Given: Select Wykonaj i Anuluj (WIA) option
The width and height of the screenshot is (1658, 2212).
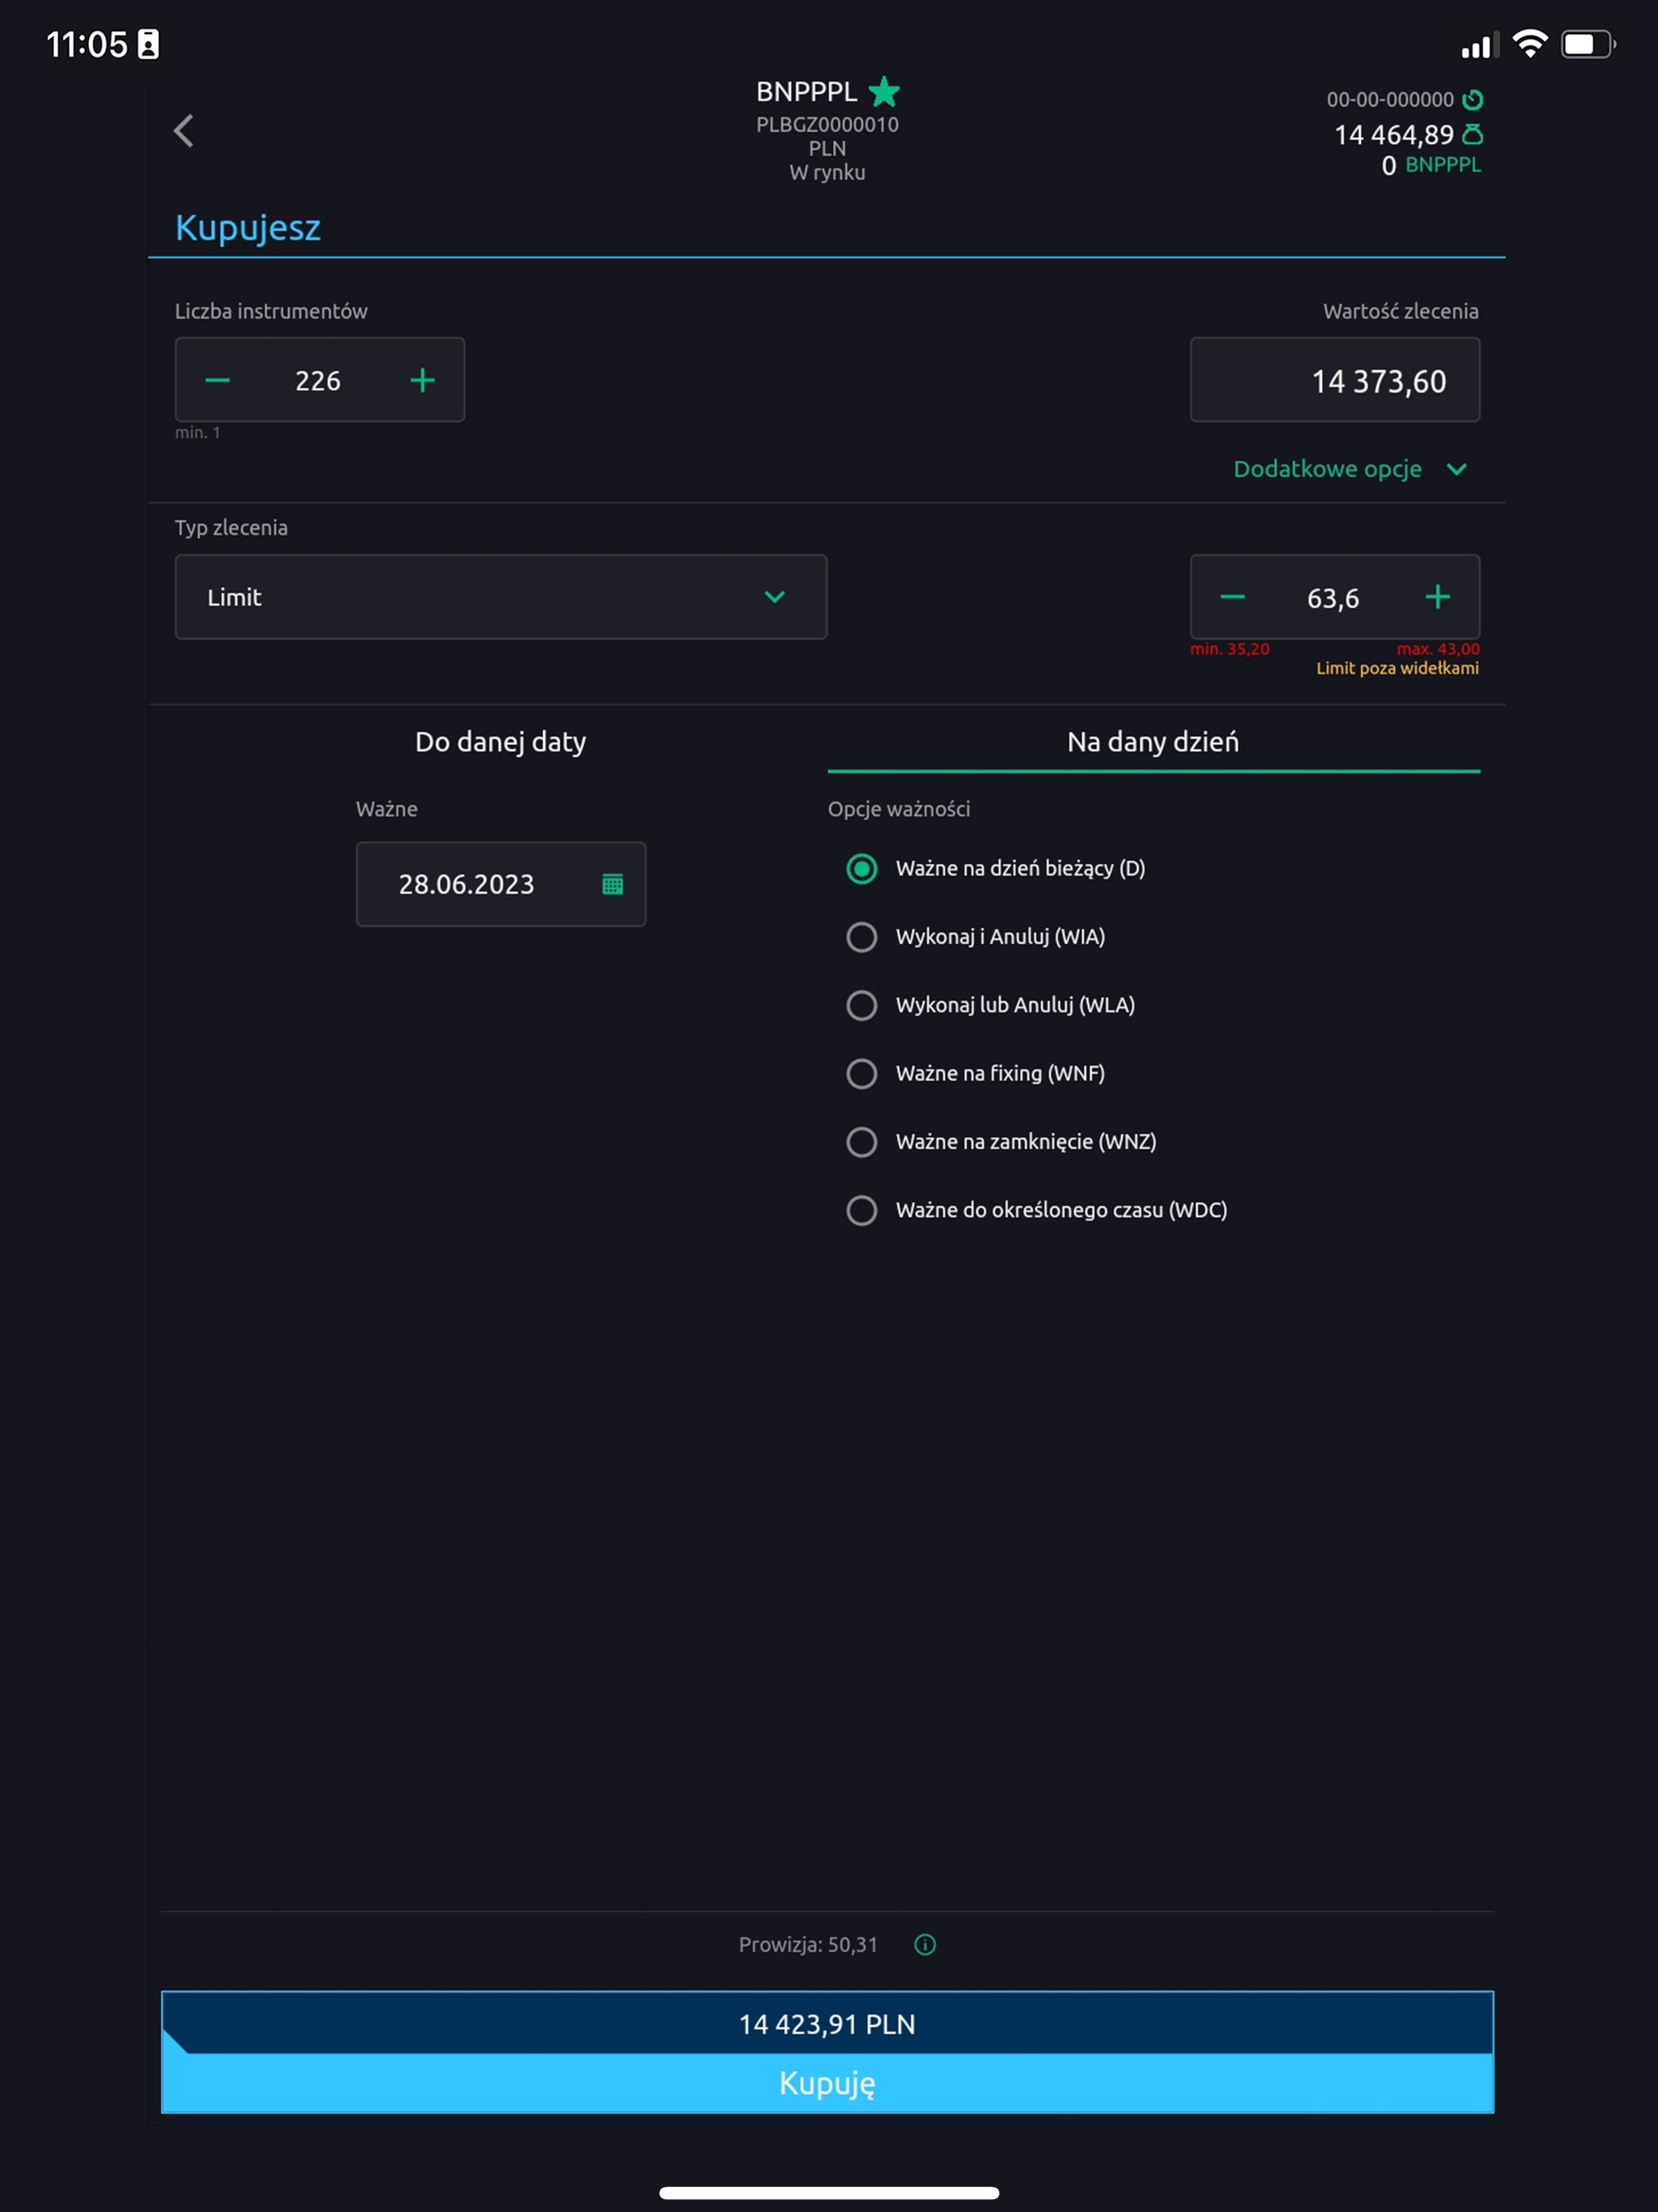Looking at the screenshot, I should pos(976,937).
